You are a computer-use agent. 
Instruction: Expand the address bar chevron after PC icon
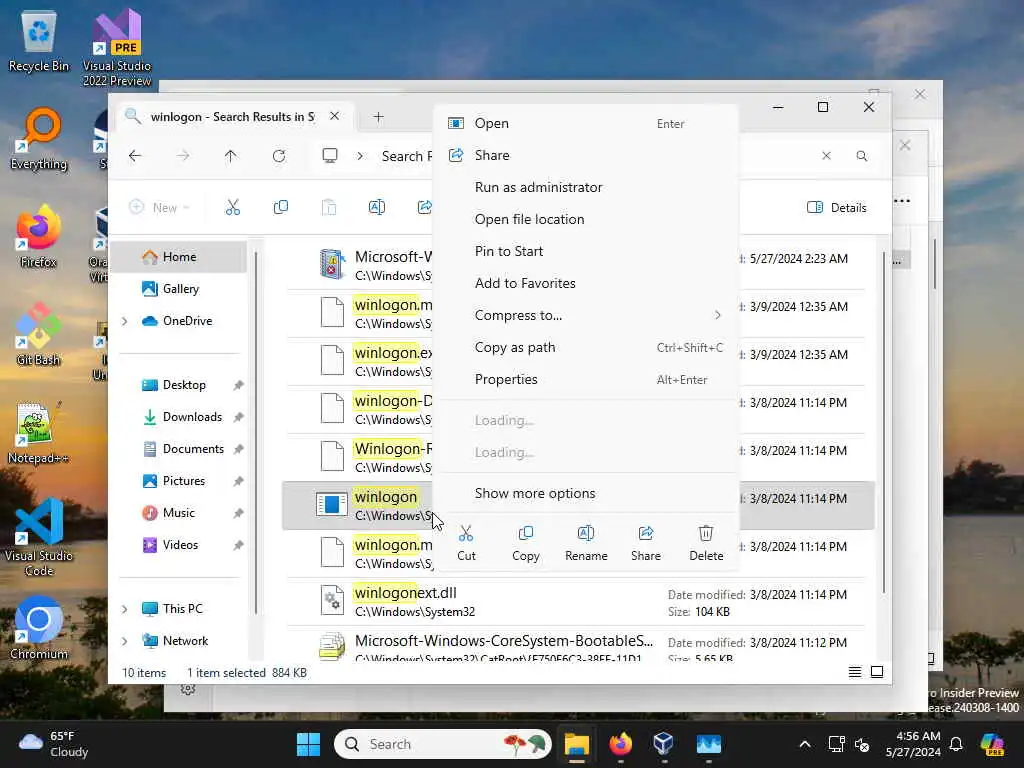click(x=360, y=156)
